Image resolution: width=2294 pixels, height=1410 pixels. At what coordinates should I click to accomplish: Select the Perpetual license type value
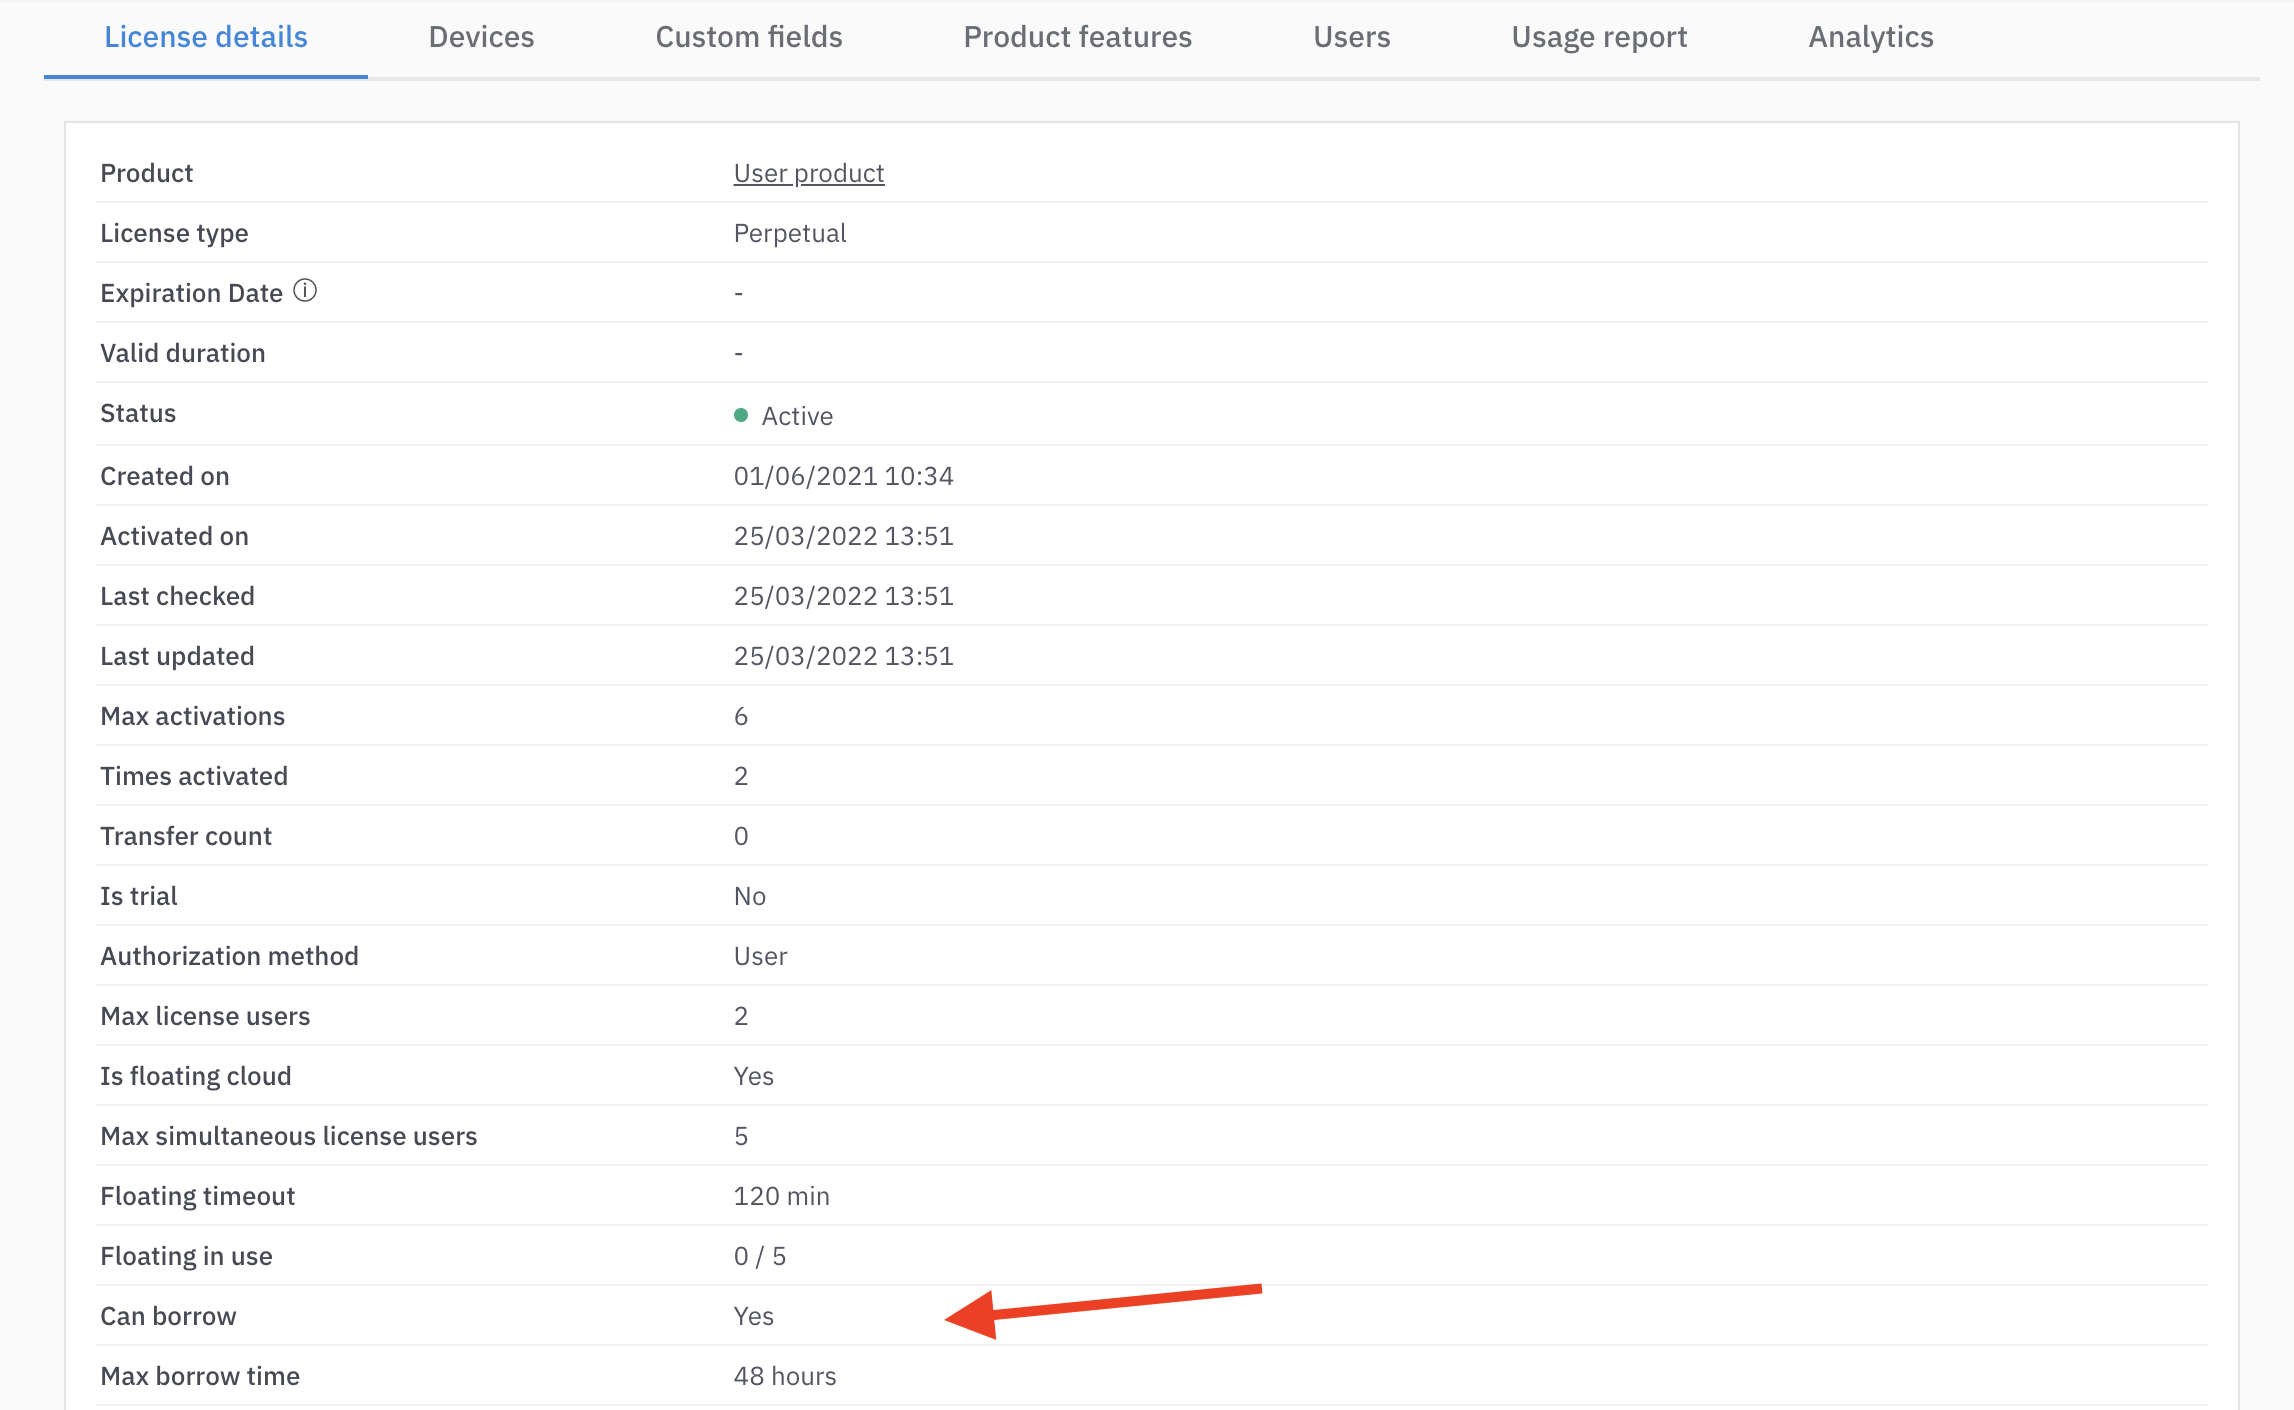(790, 233)
